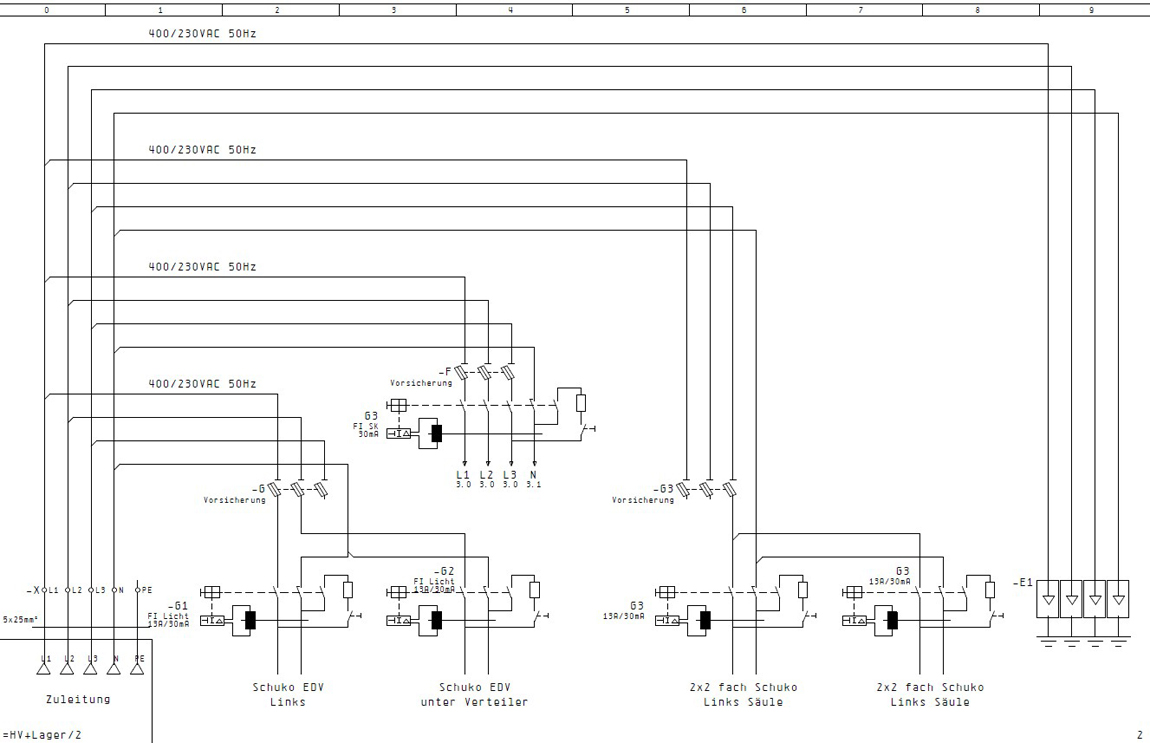1150x743 pixels.
Task: Select the 'Schuko EDV Links' label
Action: coord(280,694)
